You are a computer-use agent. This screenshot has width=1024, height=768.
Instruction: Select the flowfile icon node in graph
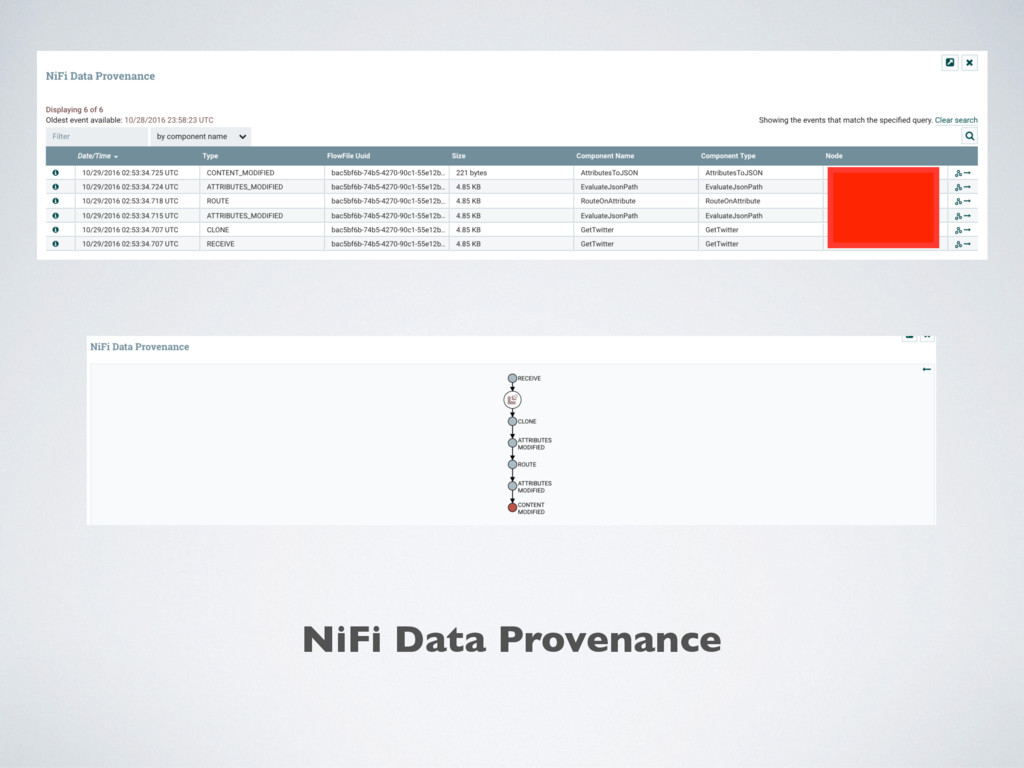point(513,400)
